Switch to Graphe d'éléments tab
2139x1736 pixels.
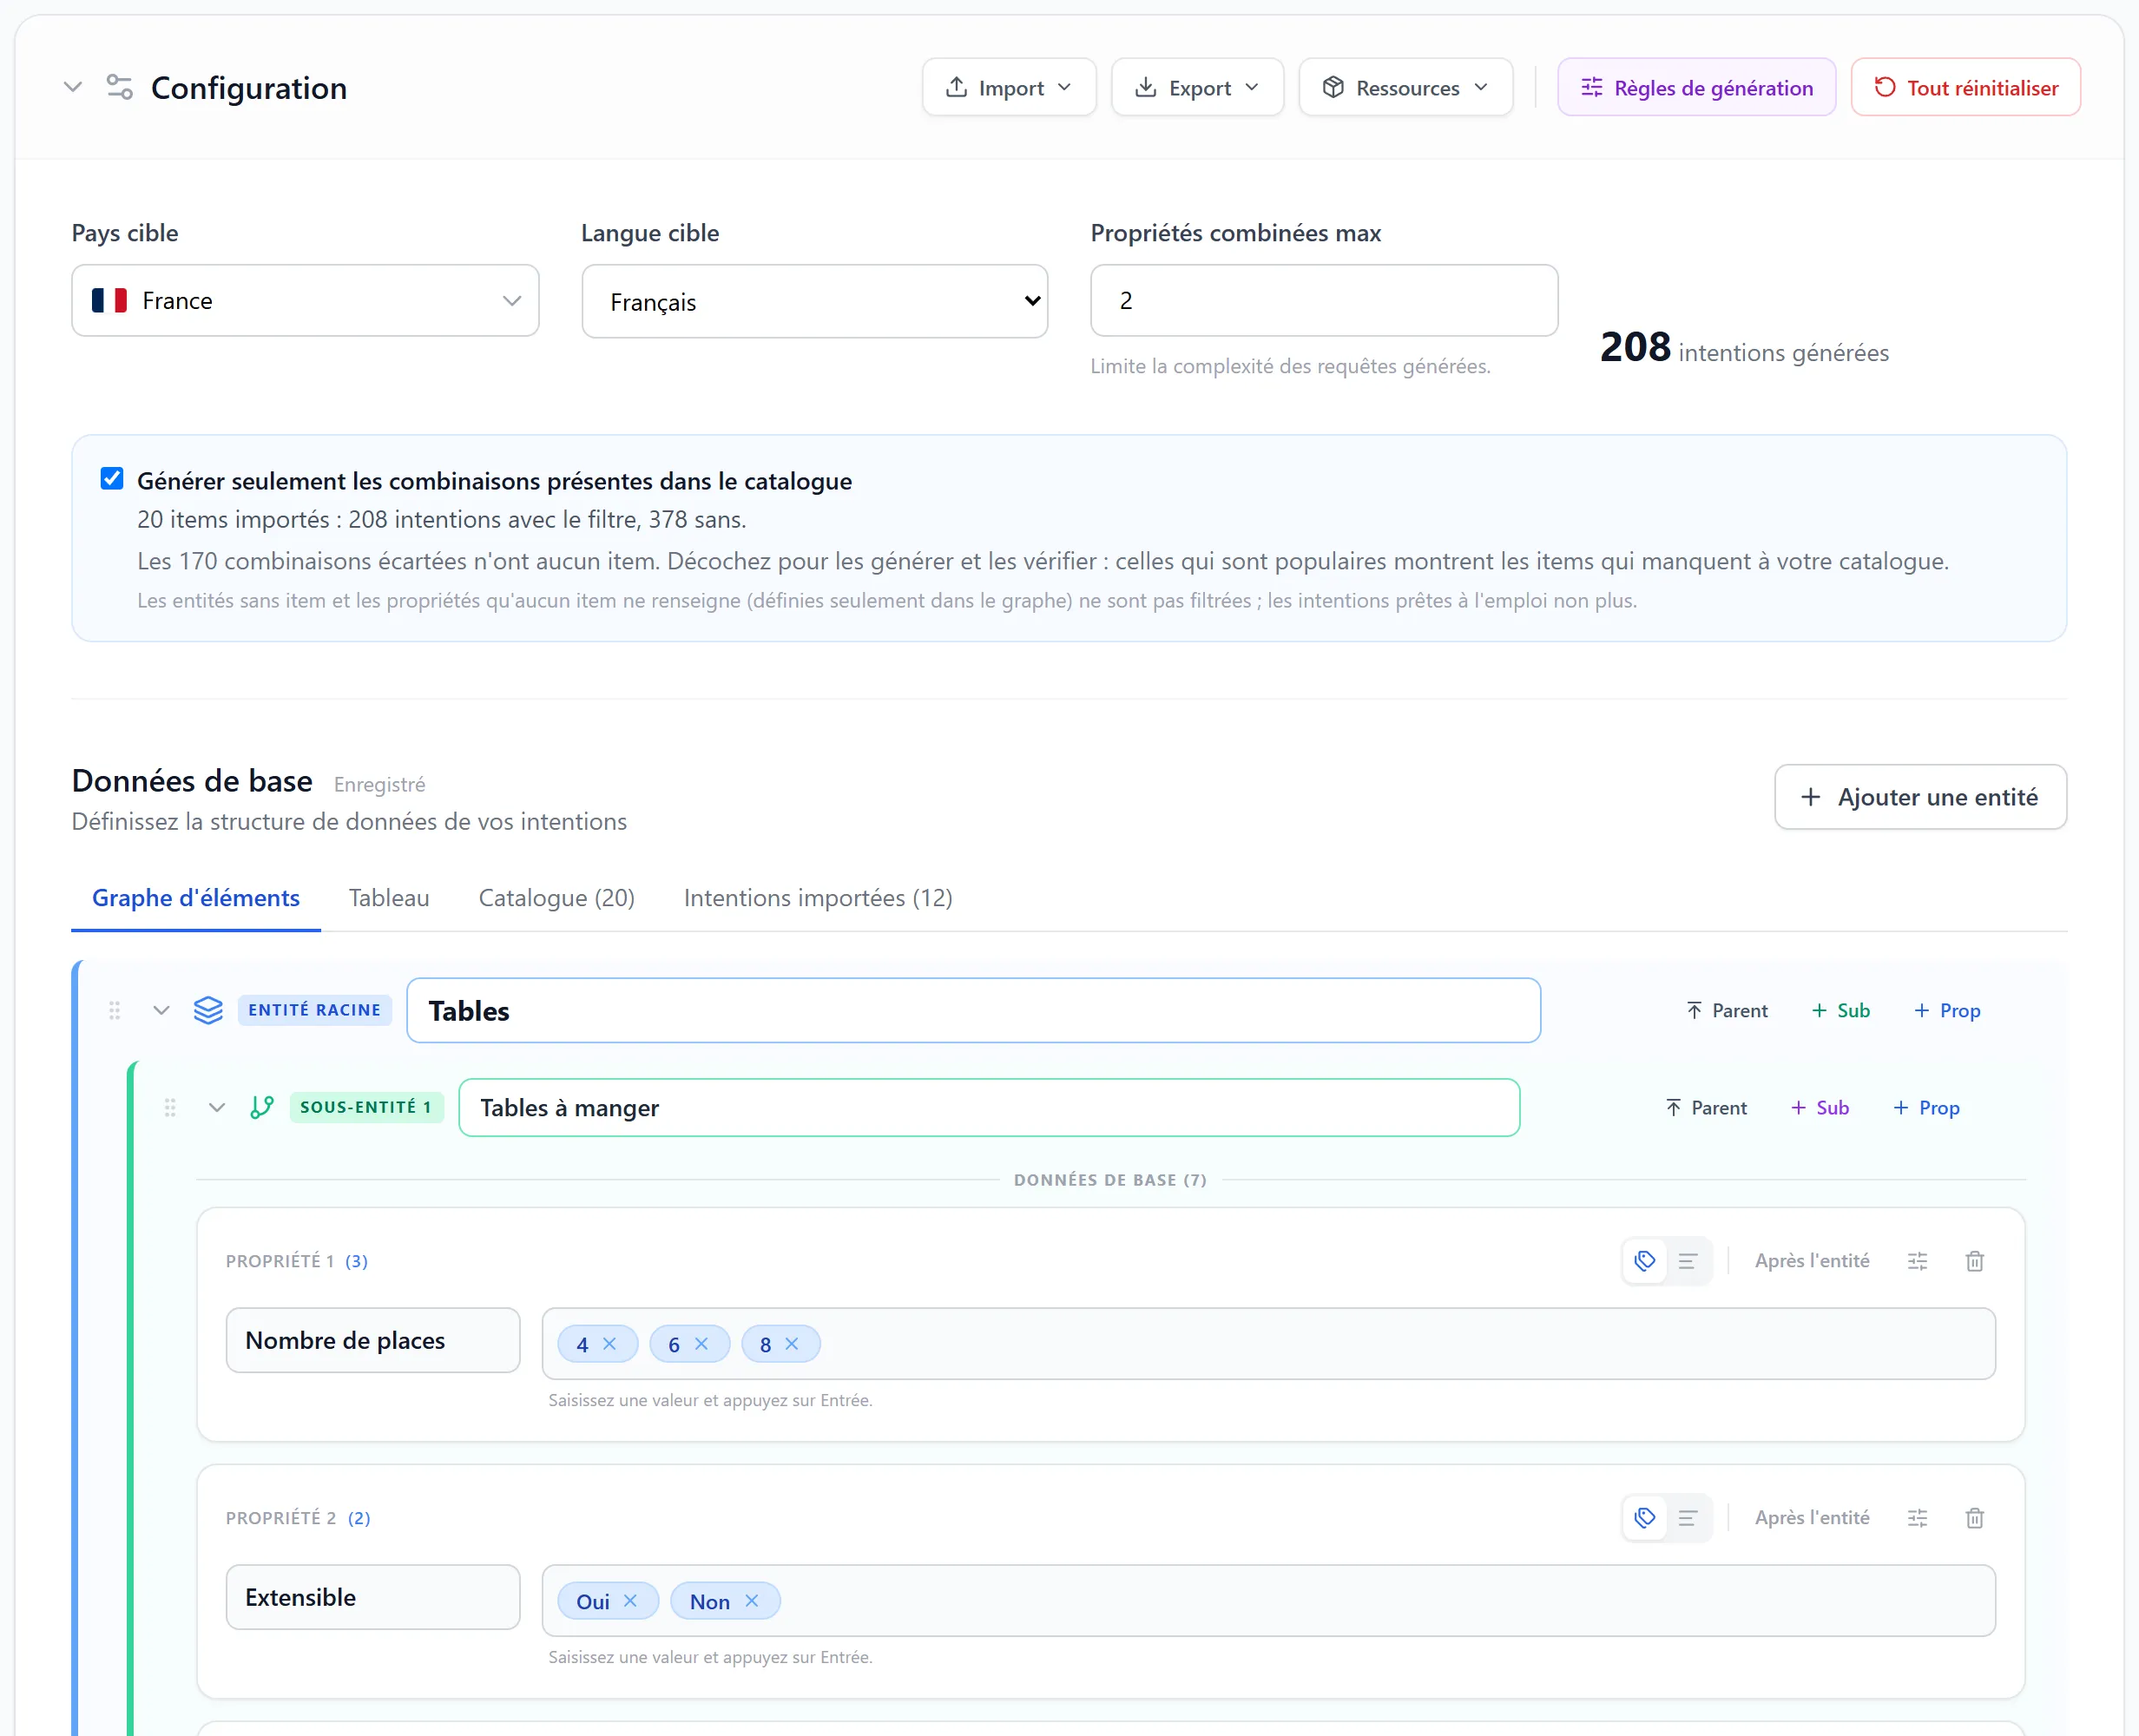pyautogui.click(x=196, y=898)
